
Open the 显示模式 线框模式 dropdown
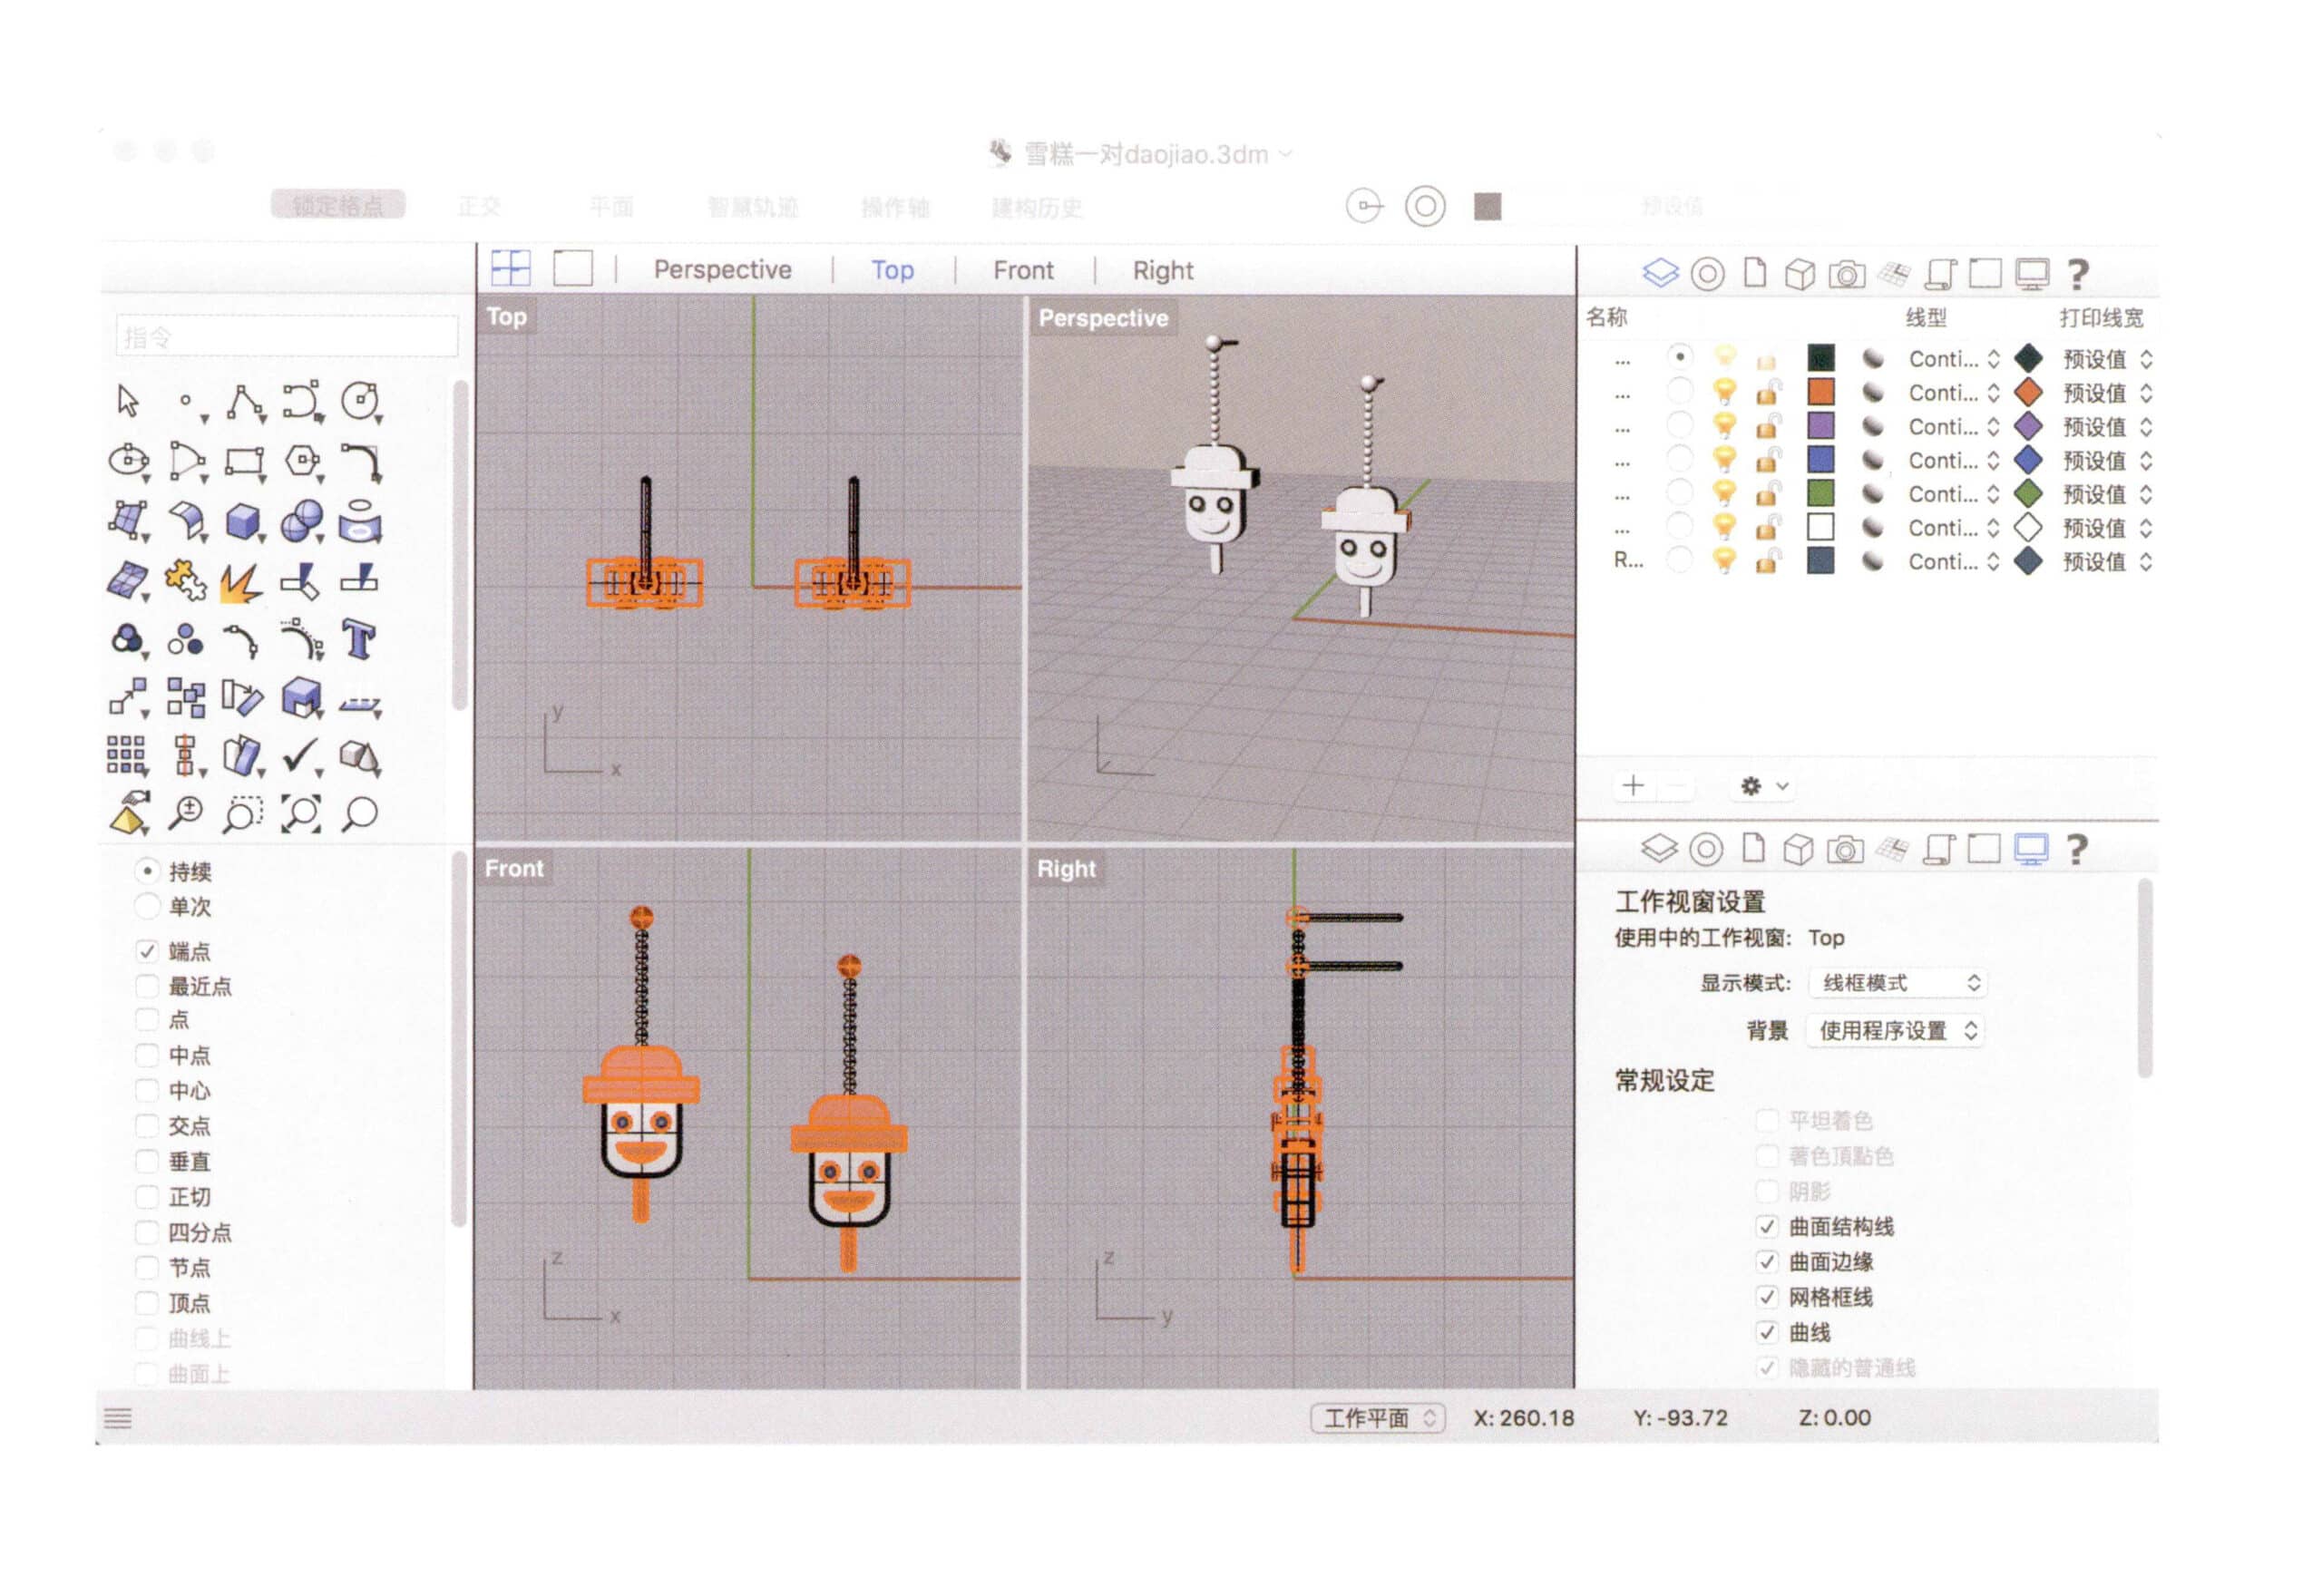pos(1897,983)
